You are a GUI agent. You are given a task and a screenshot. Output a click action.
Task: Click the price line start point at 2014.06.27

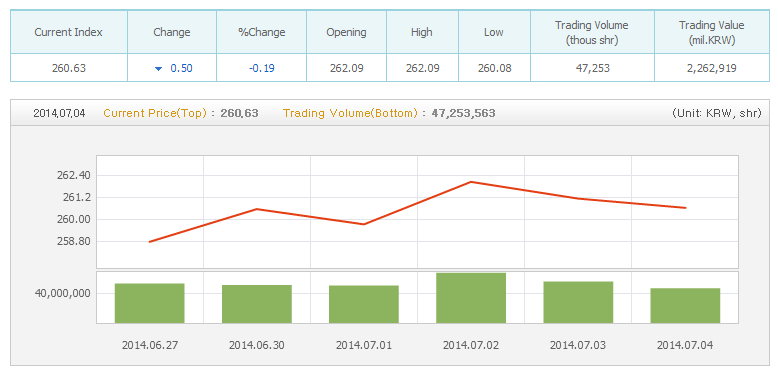(x=149, y=242)
